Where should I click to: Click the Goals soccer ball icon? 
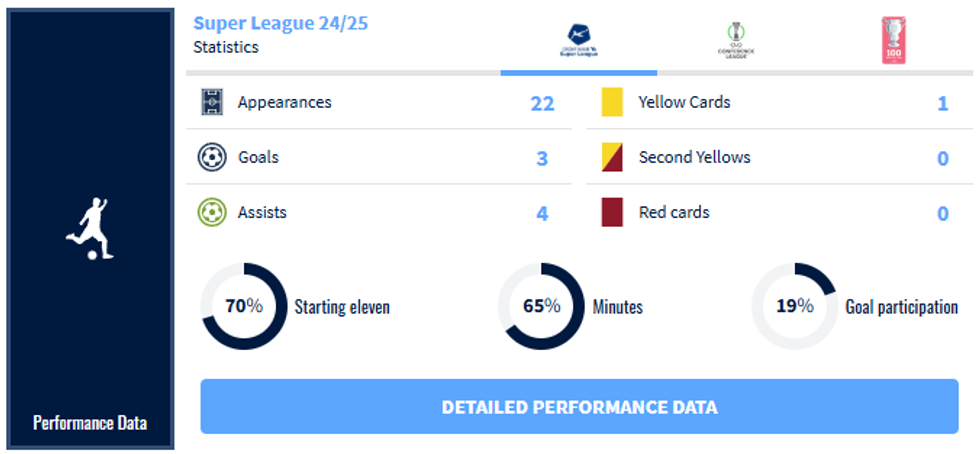[211, 157]
